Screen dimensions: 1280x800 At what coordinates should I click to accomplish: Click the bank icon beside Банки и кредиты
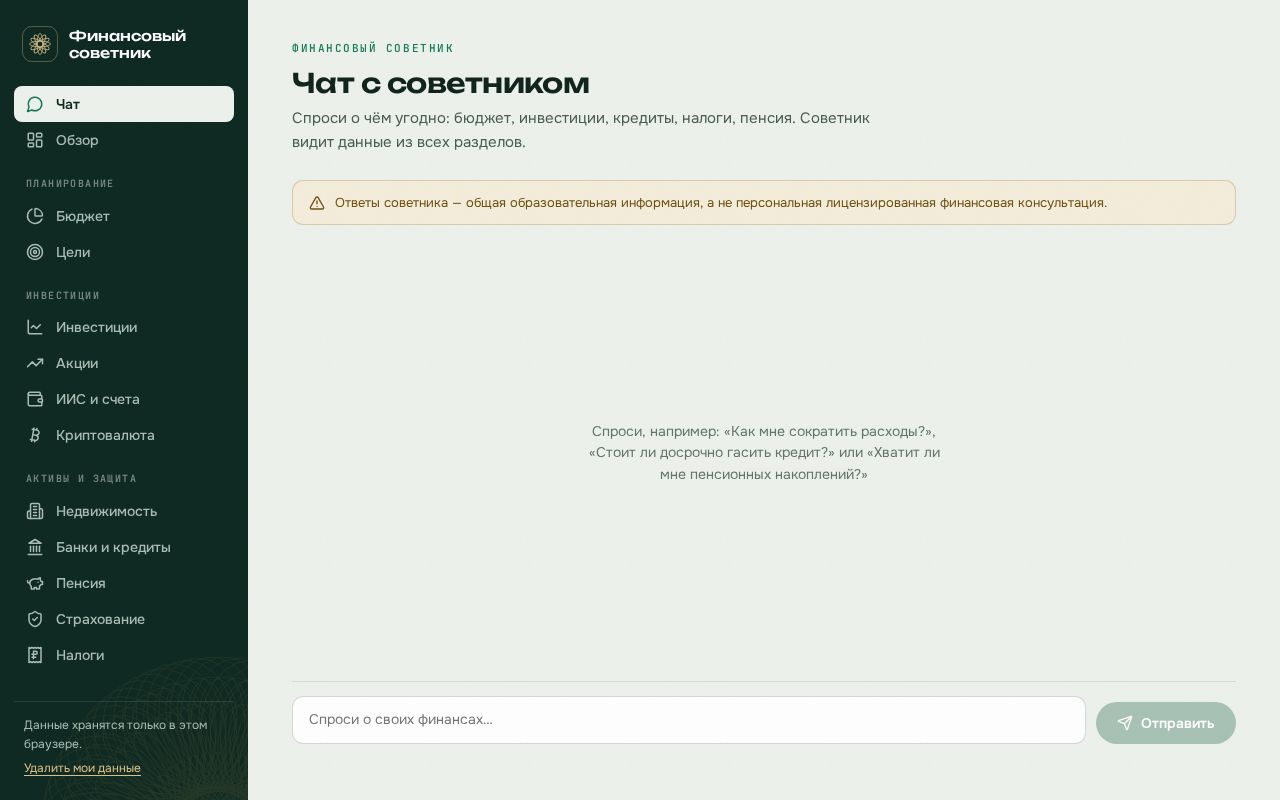[35, 547]
